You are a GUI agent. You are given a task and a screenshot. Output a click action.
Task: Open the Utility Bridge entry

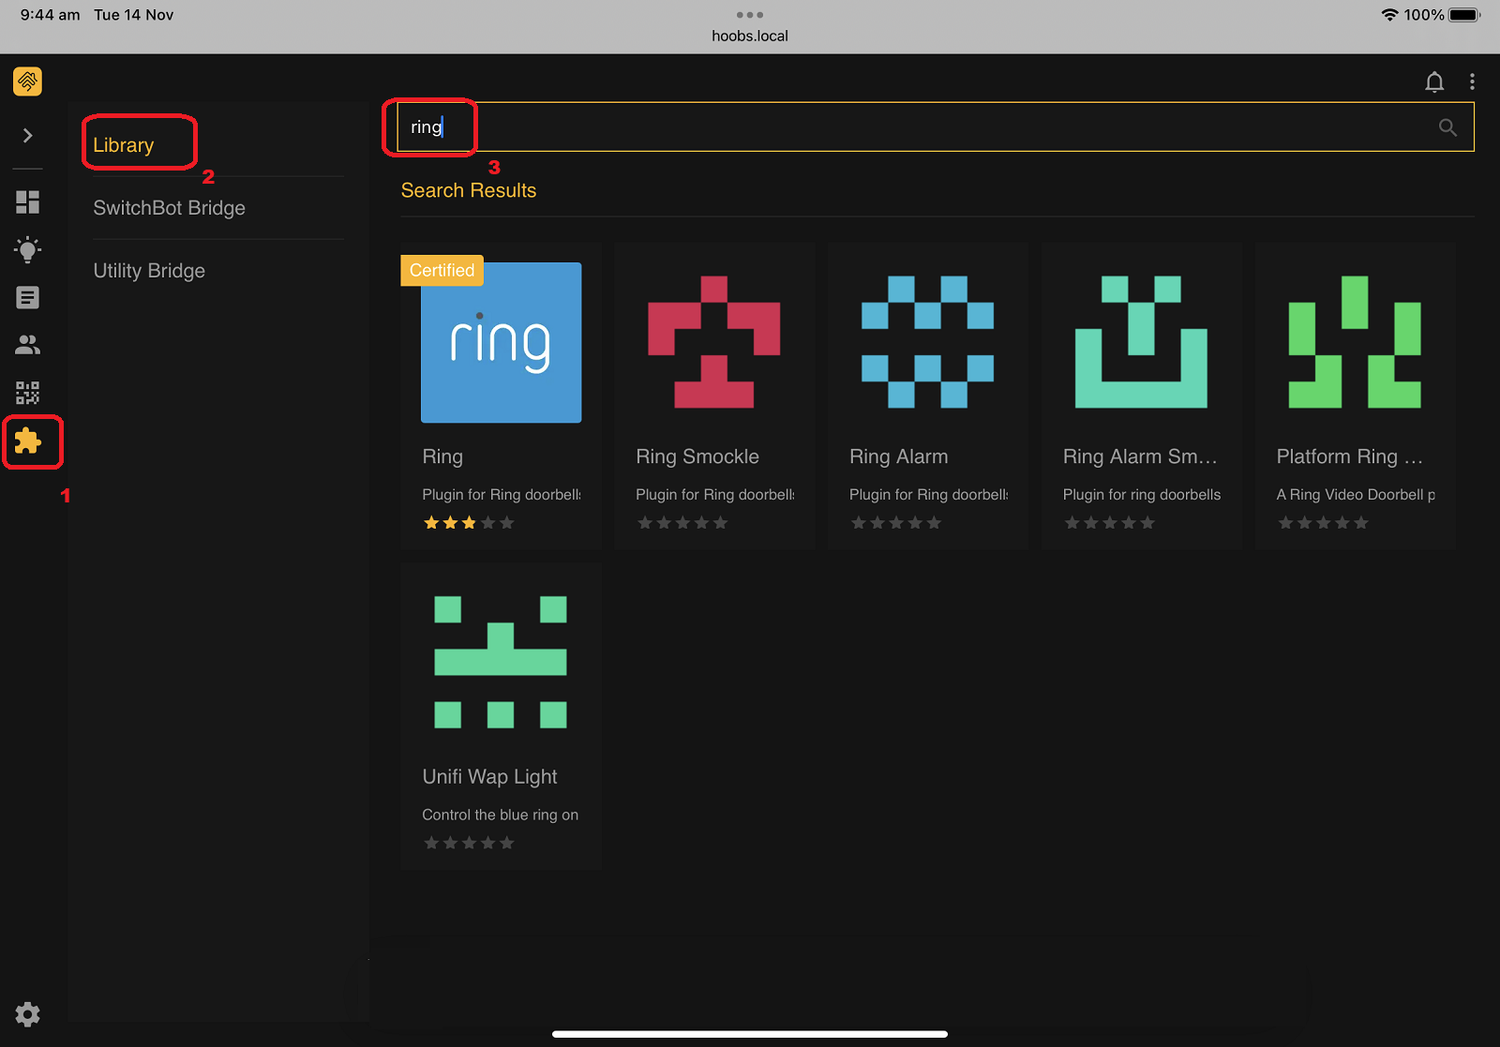point(148,270)
